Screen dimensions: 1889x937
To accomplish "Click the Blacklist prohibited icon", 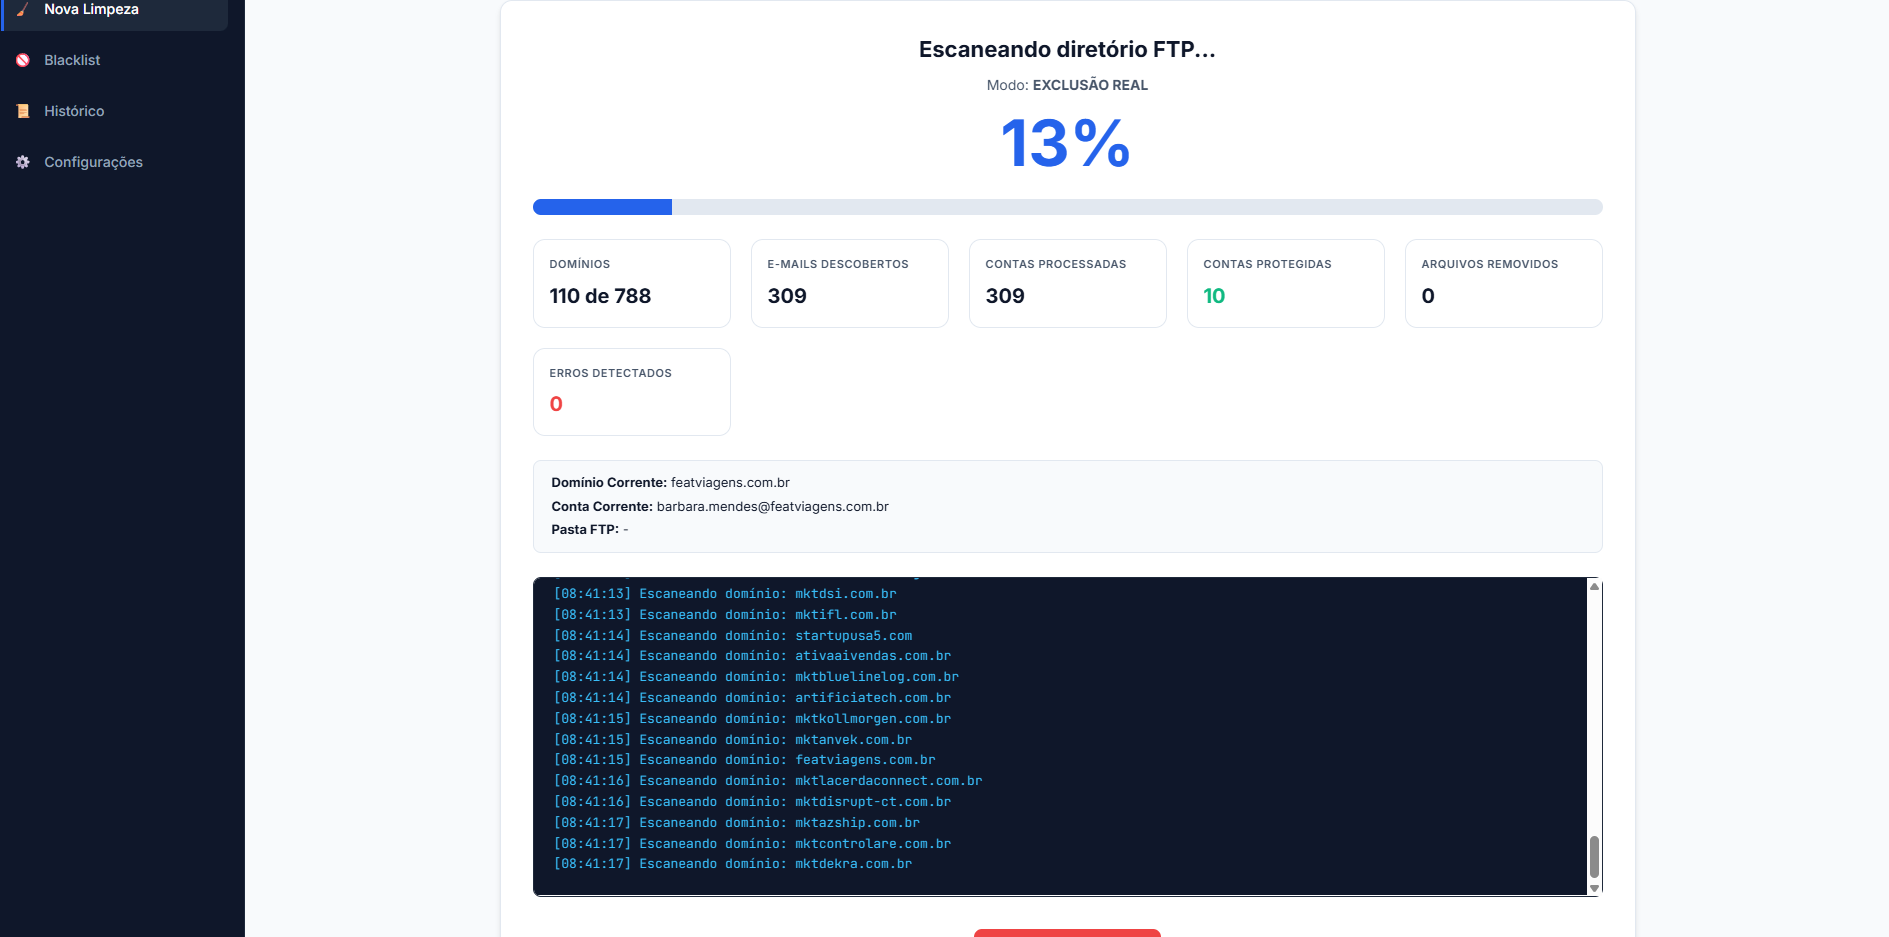I will [23, 60].
